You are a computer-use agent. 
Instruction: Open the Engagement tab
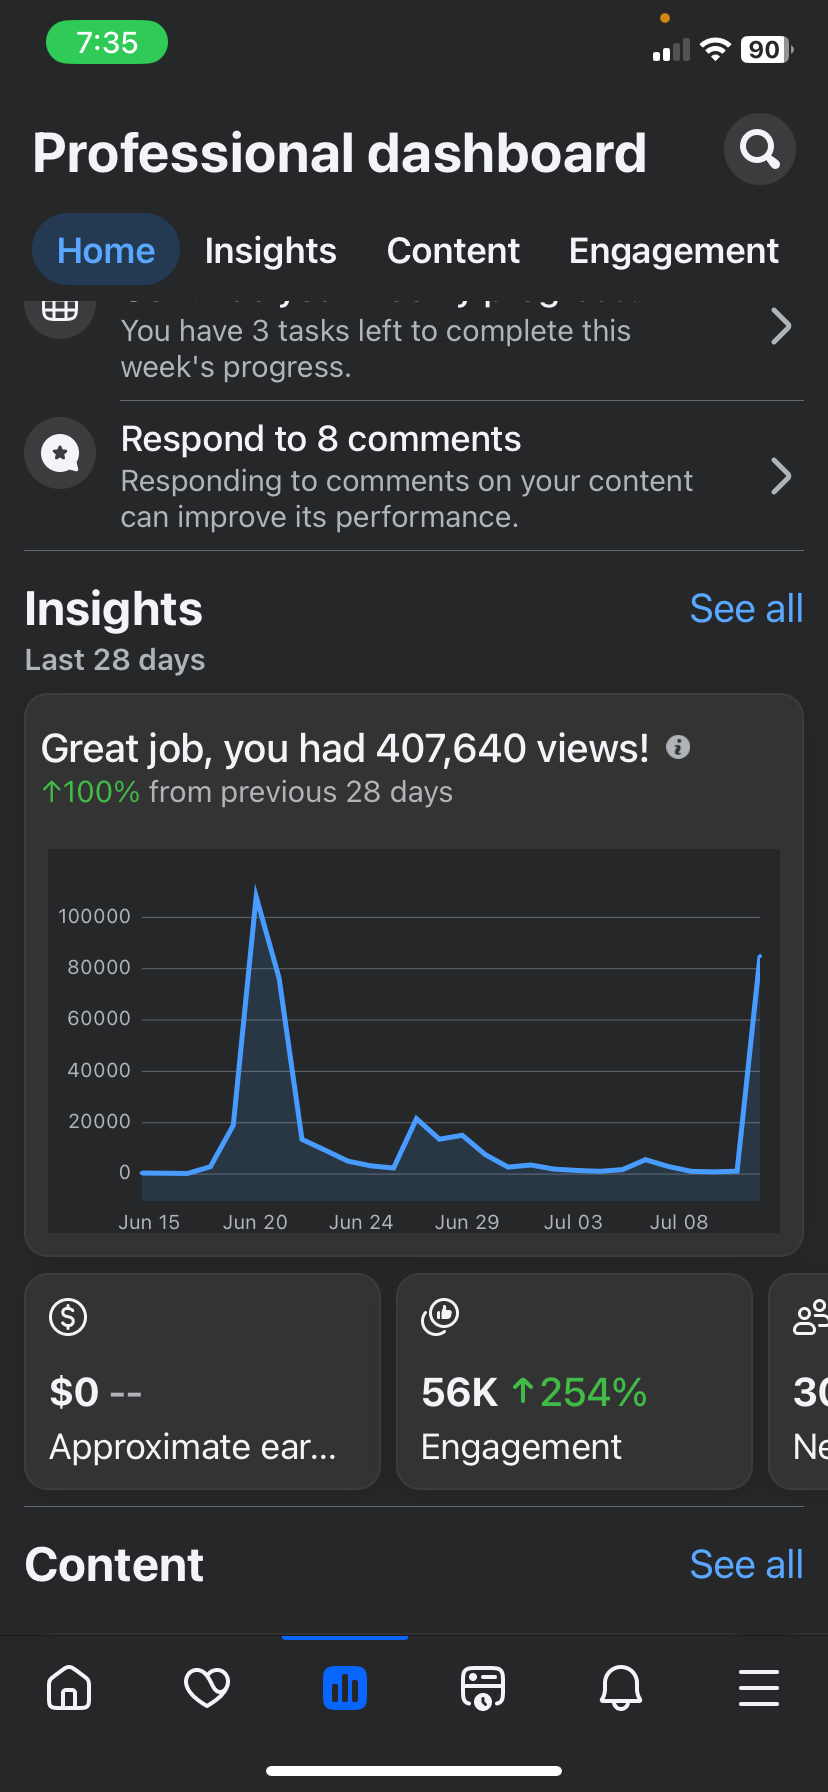coord(673,251)
